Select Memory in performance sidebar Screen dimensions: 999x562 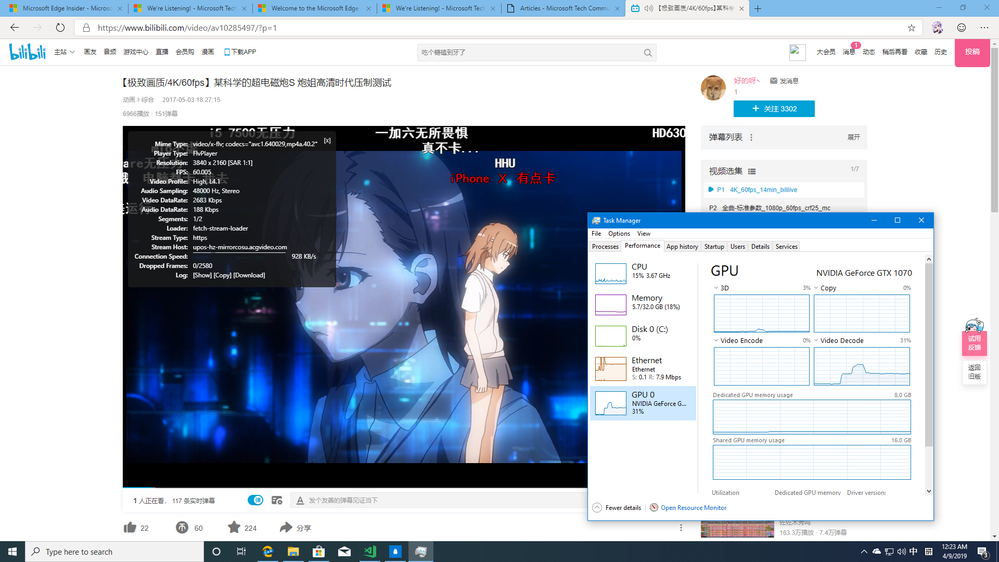(x=643, y=303)
